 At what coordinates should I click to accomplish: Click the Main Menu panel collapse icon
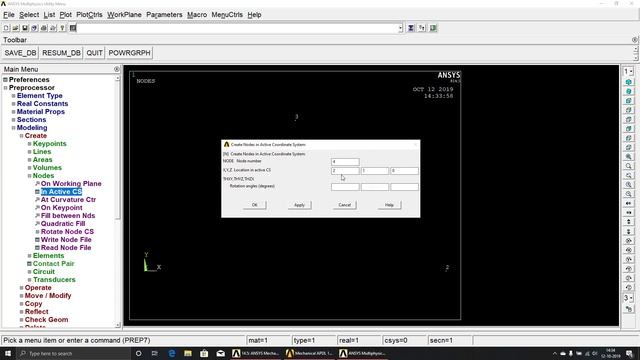tap(117, 69)
